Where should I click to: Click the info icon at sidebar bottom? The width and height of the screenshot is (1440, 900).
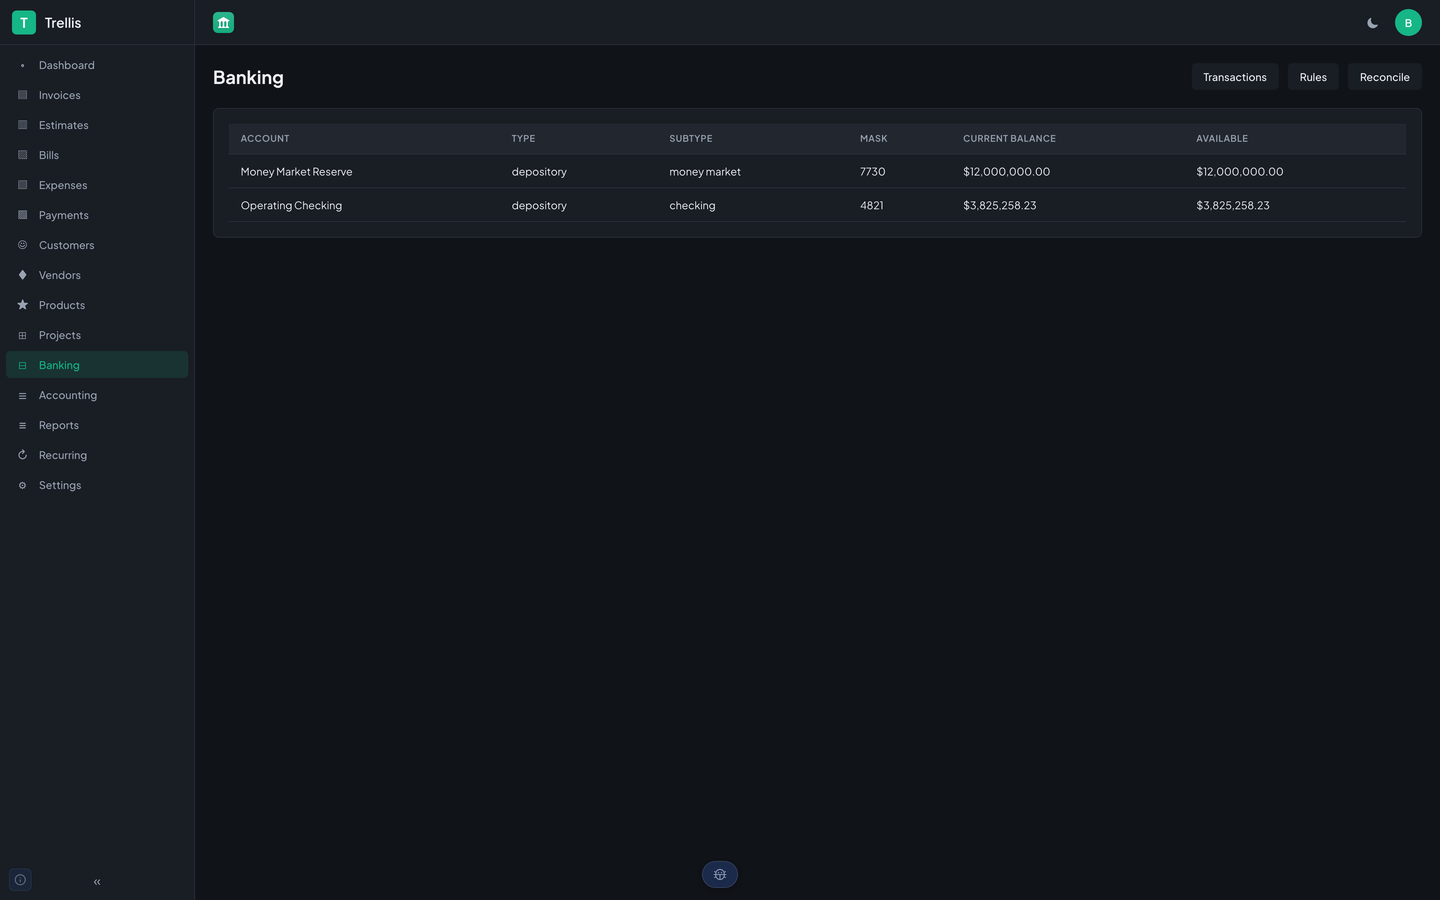click(x=20, y=880)
